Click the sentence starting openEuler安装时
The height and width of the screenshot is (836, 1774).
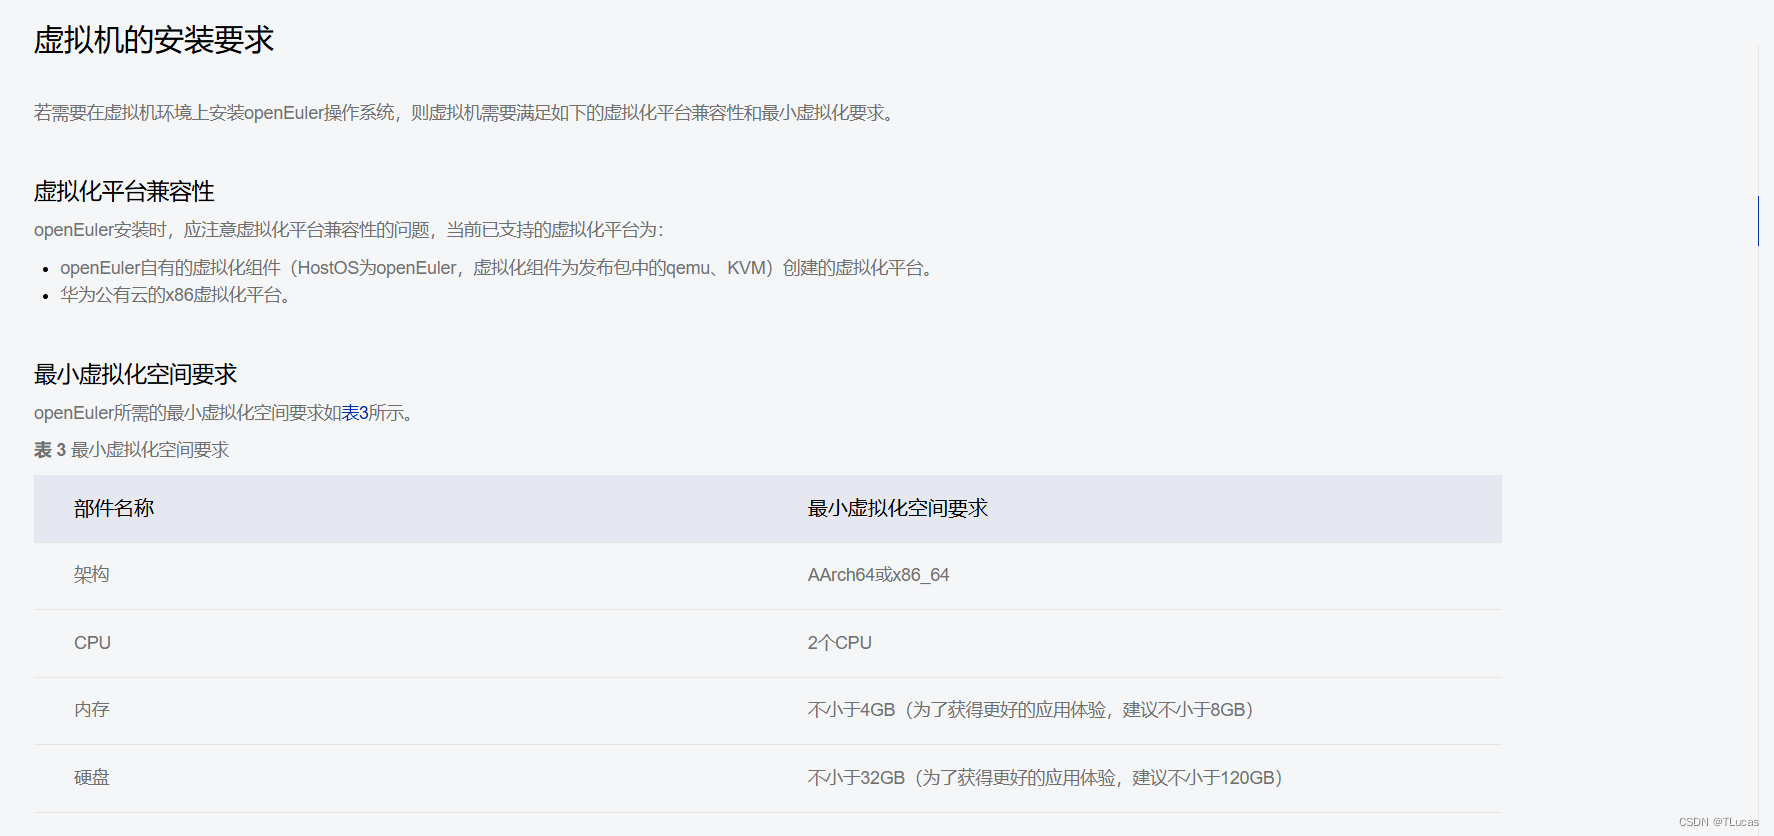tap(349, 230)
